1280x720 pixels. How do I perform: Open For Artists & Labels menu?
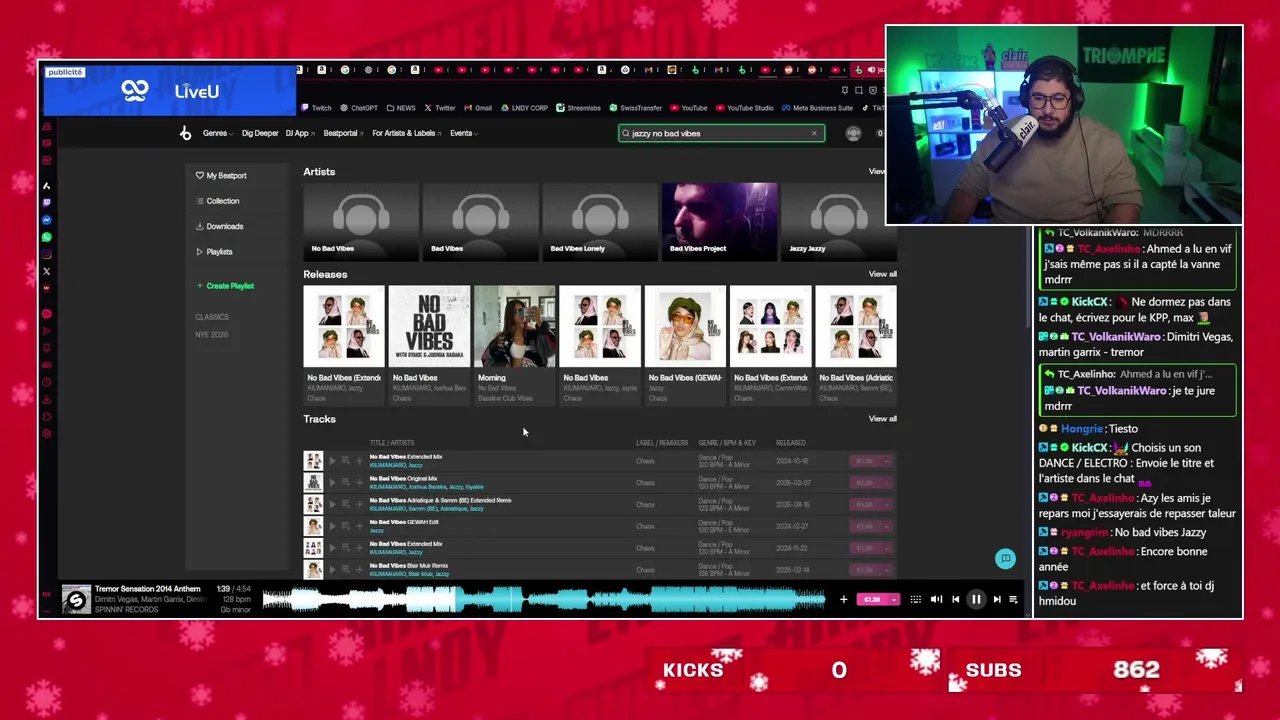[x=406, y=133]
